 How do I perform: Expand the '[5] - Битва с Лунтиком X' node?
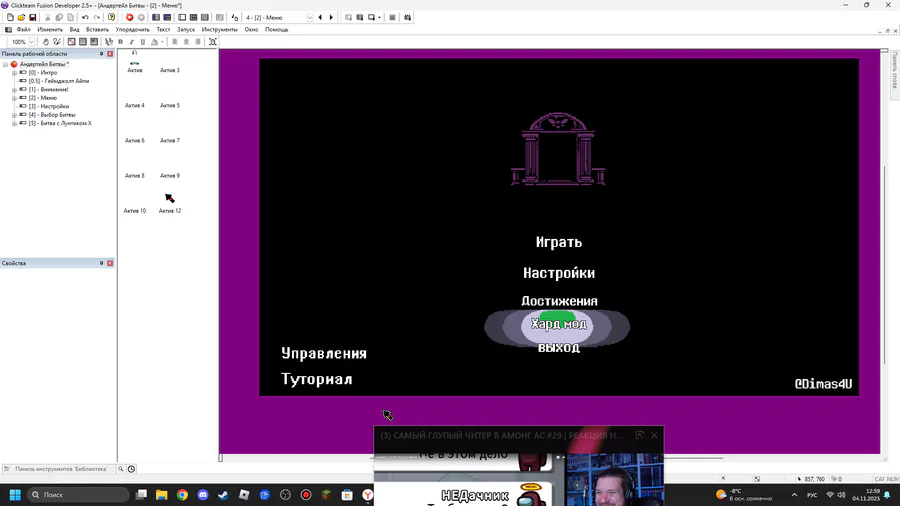pyautogui.click(x=14, y=123)
